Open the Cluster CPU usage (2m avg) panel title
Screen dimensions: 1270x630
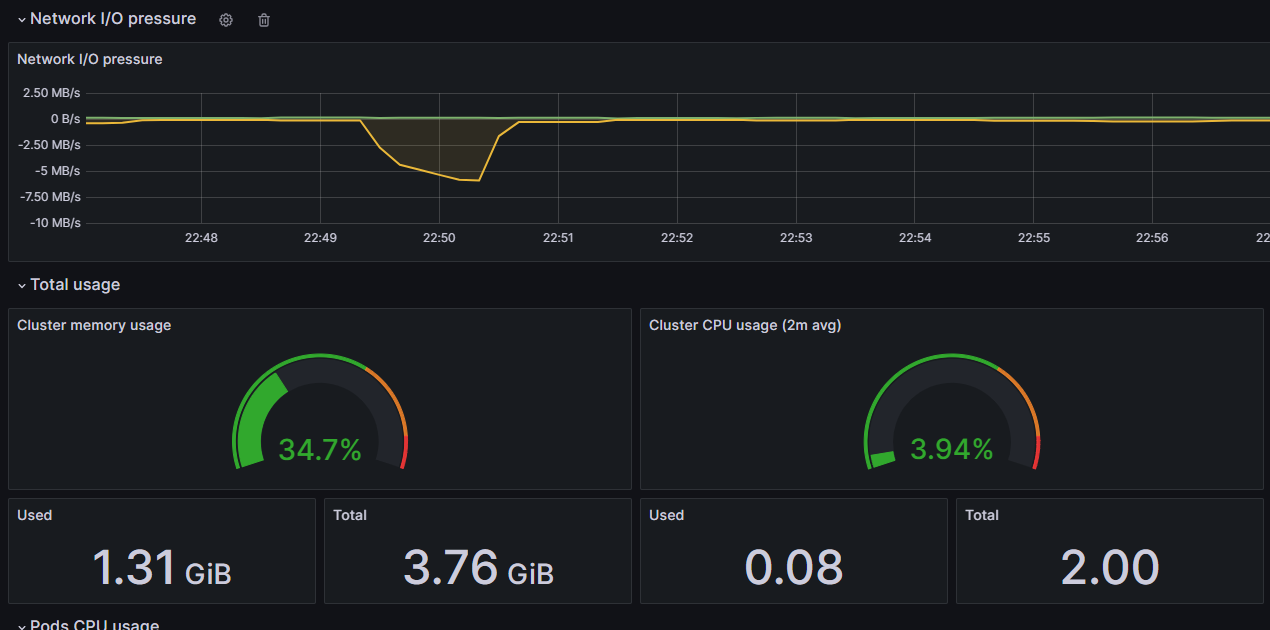(745, 325)
